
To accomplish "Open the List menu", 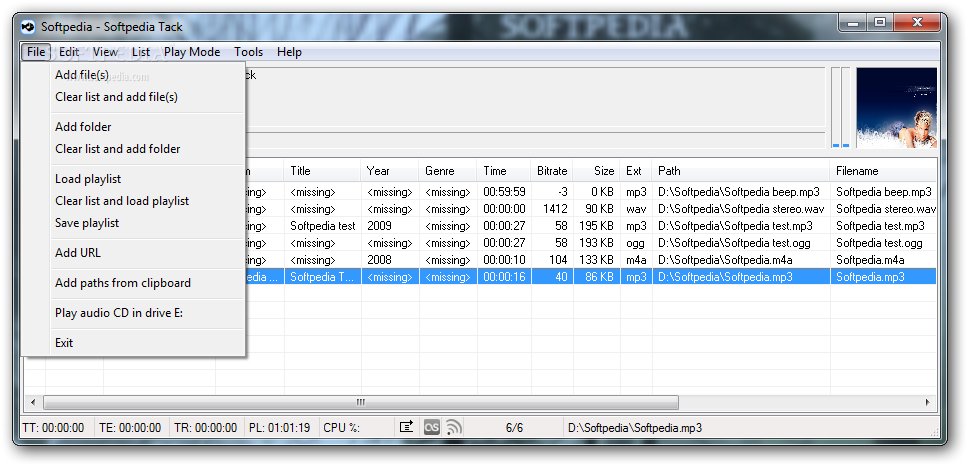I will (141, 52).
